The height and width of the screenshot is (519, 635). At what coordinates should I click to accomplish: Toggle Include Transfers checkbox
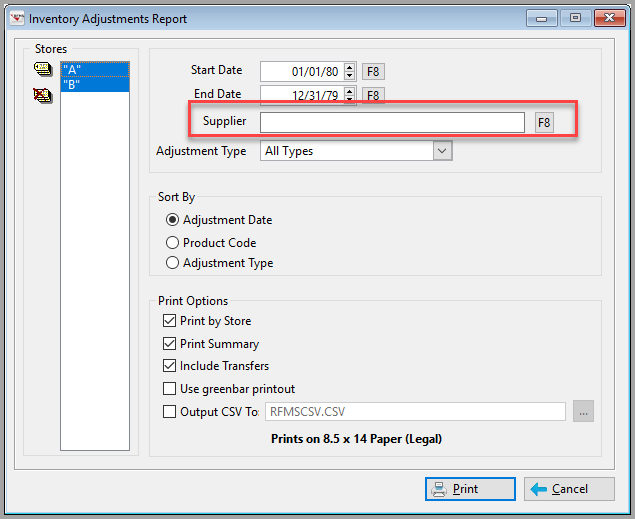click(x=169, y=366)
